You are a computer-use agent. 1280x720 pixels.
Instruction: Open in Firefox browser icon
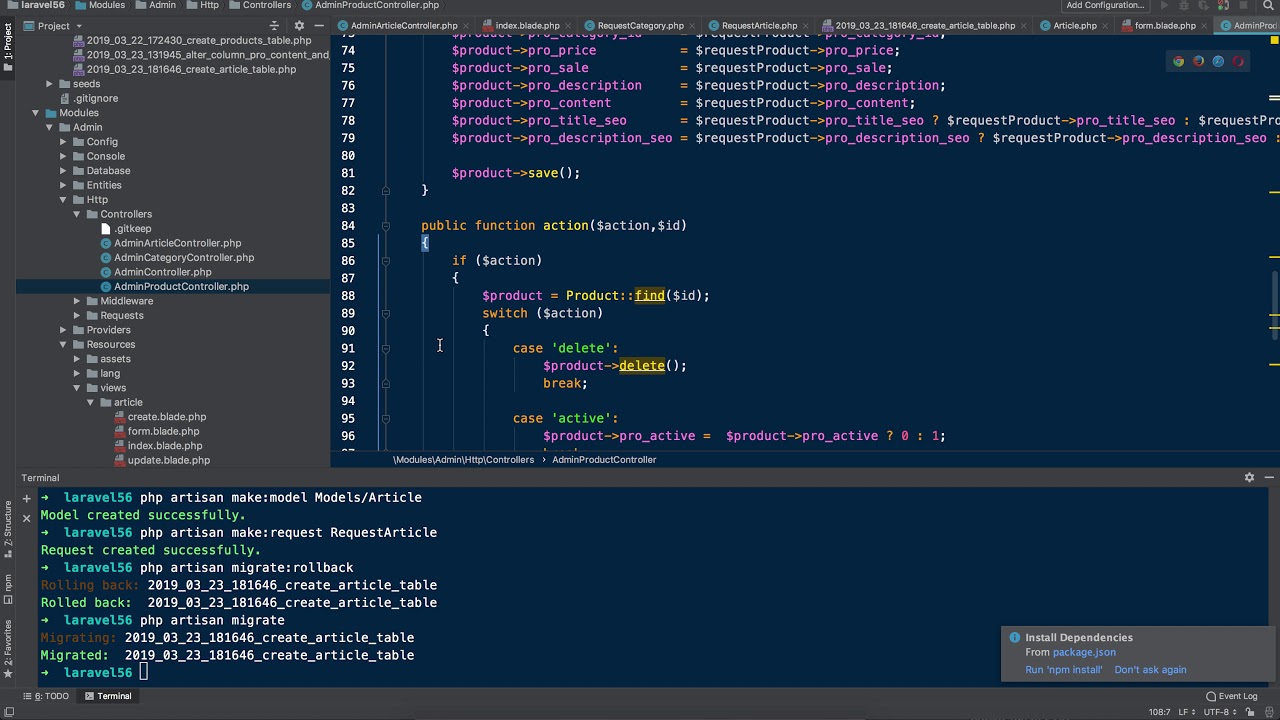coord(1198,62)
